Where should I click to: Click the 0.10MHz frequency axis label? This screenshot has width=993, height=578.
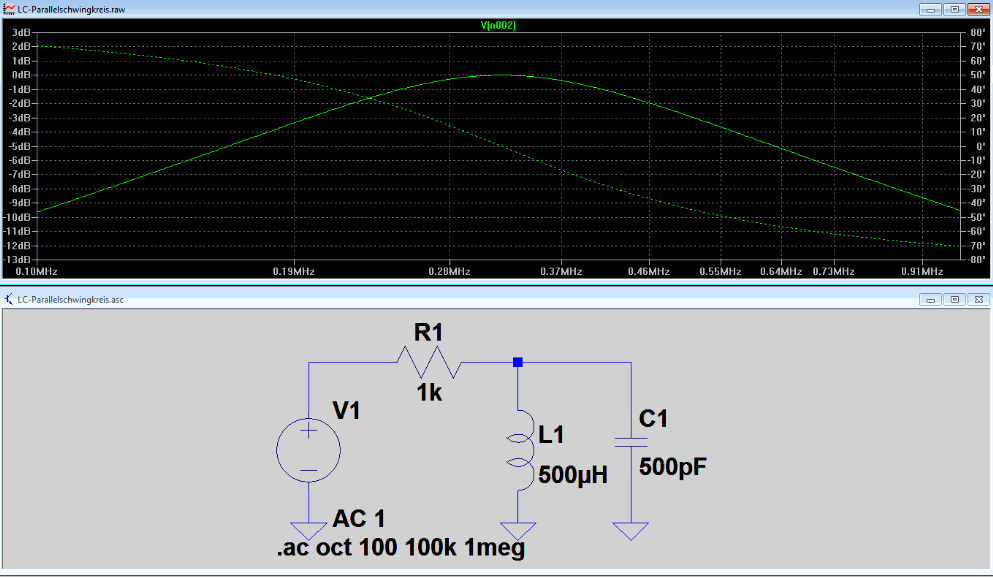point(36,272)
